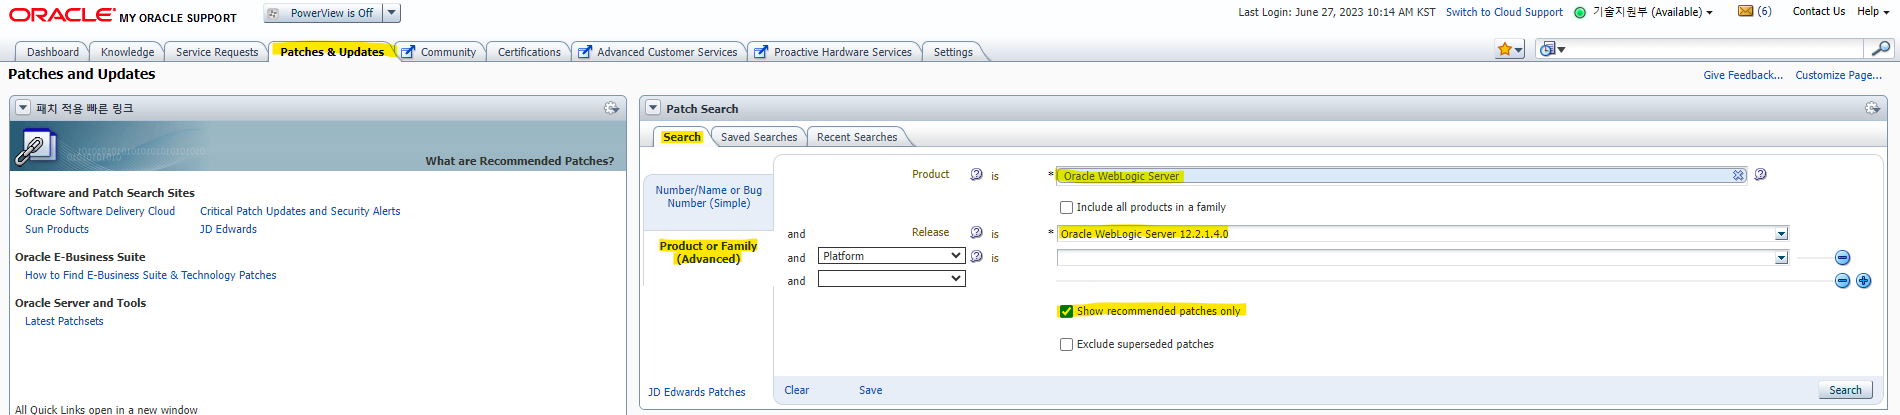Click the Oracle logo
The width and height of the screenshot is (1900, 415).
[62, 14]
